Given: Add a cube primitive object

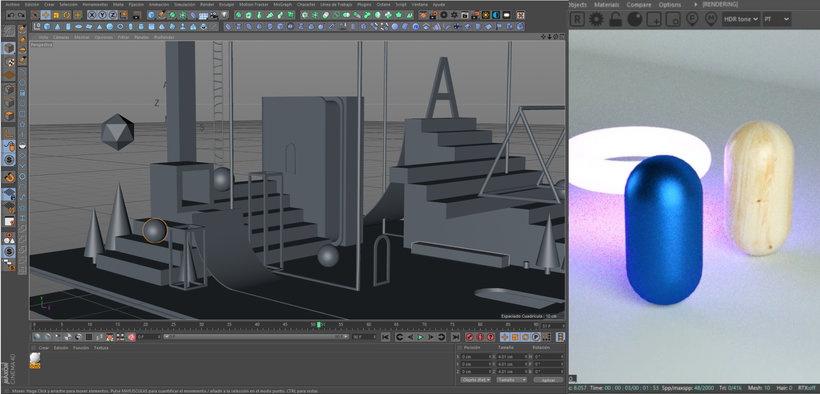Looking at the screenshot, I should pyautogui.click(x=151, y=15).
